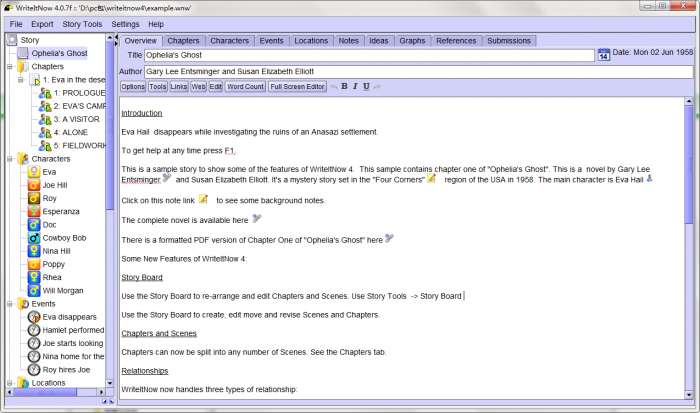
Task: Click the Roy character icon
Action: pyautogui.click(x=34, y=198)
